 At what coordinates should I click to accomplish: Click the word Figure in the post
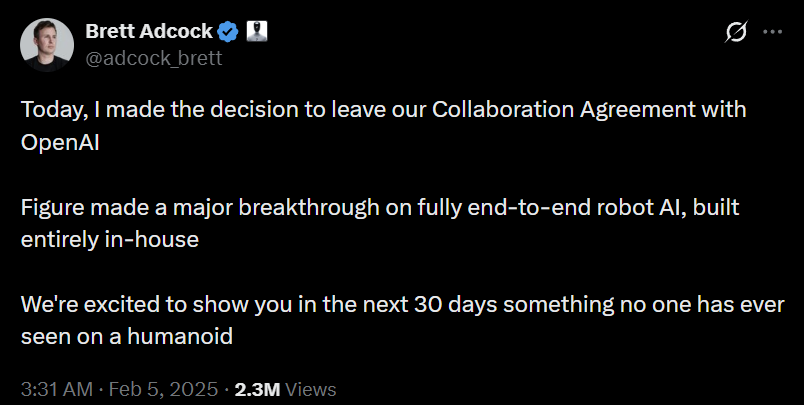[49, 206]
